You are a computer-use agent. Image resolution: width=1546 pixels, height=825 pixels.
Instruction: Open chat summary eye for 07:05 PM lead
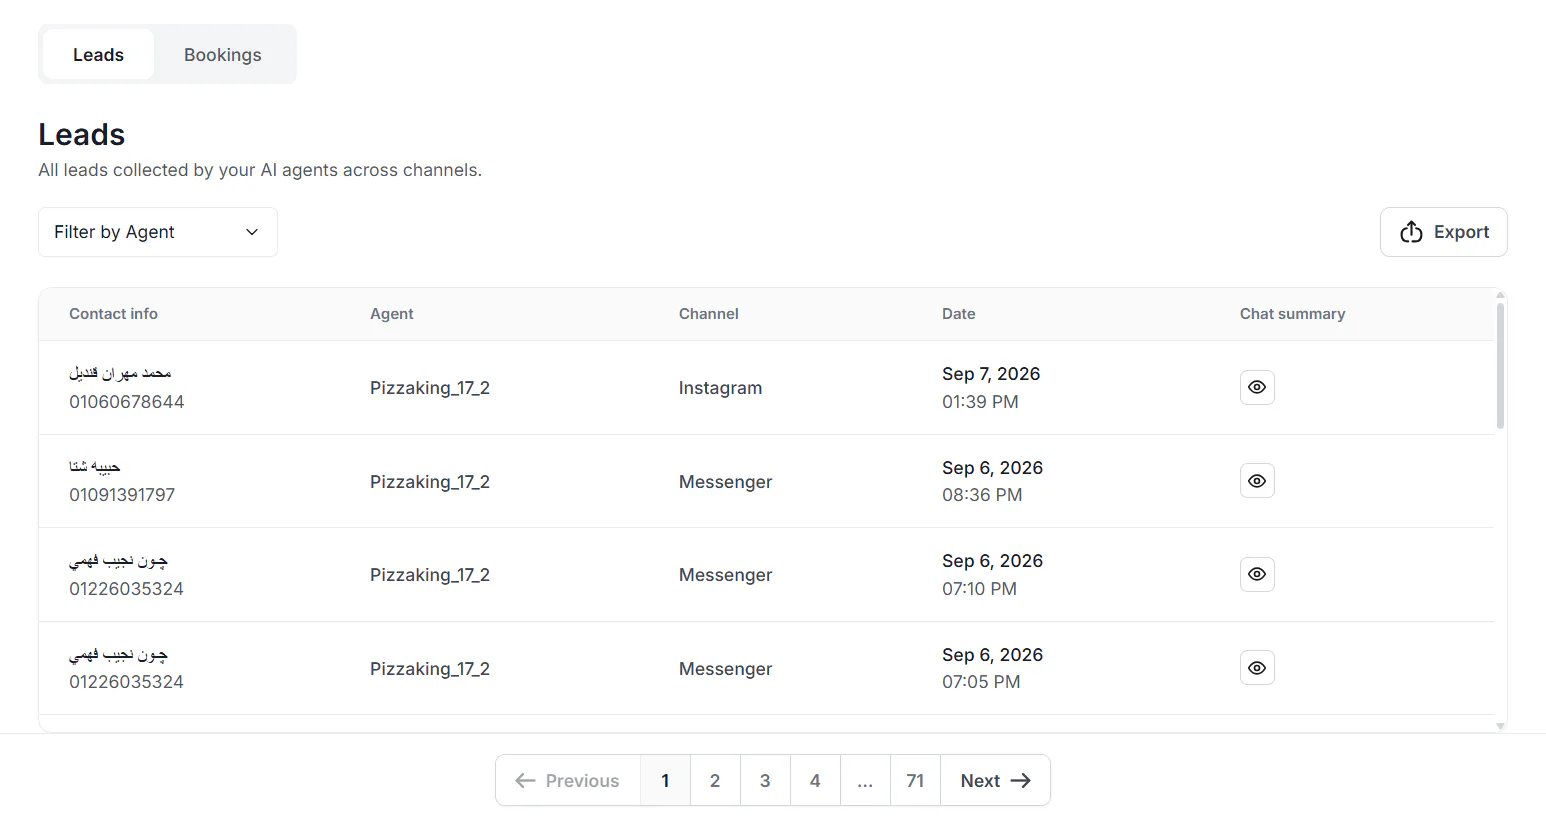pyautogui.click(x=1257, y=668)
